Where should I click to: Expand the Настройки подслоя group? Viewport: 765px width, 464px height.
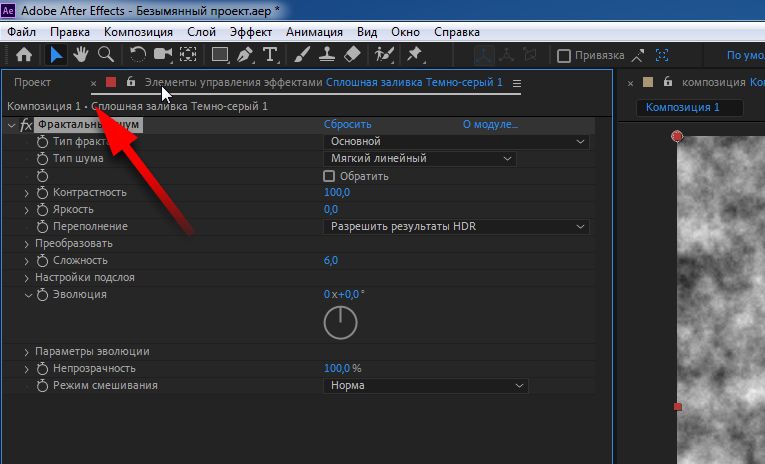[27, 278]
